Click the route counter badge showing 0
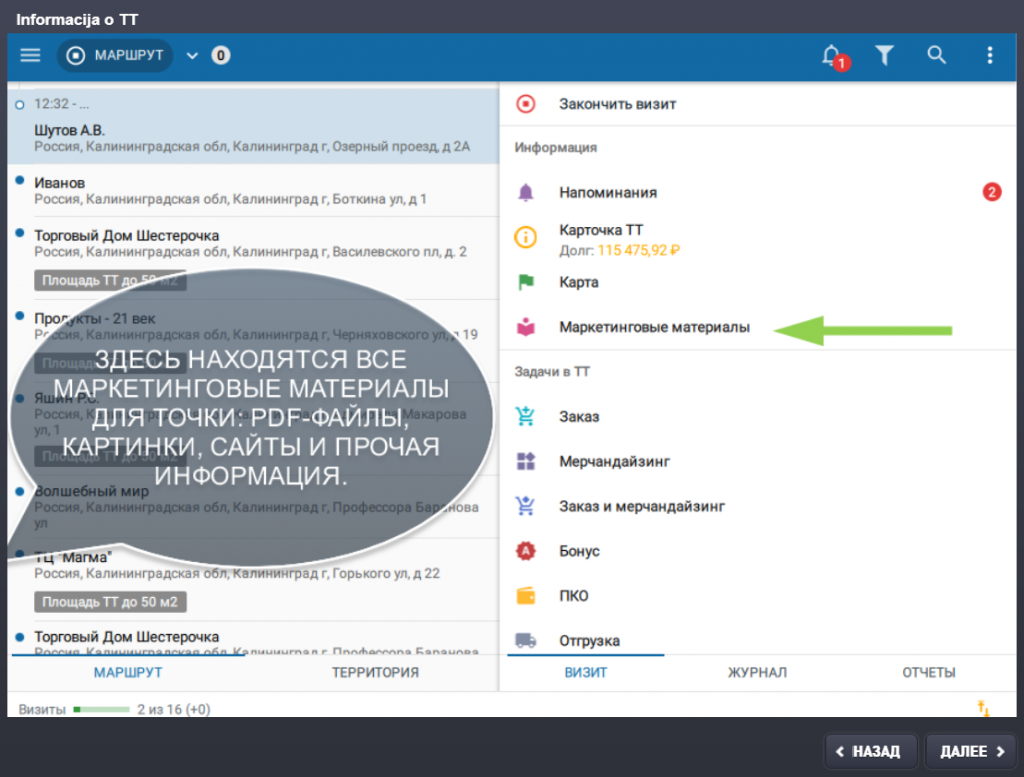The height and width of the screenshot is (777, 1024). [221, 56]
